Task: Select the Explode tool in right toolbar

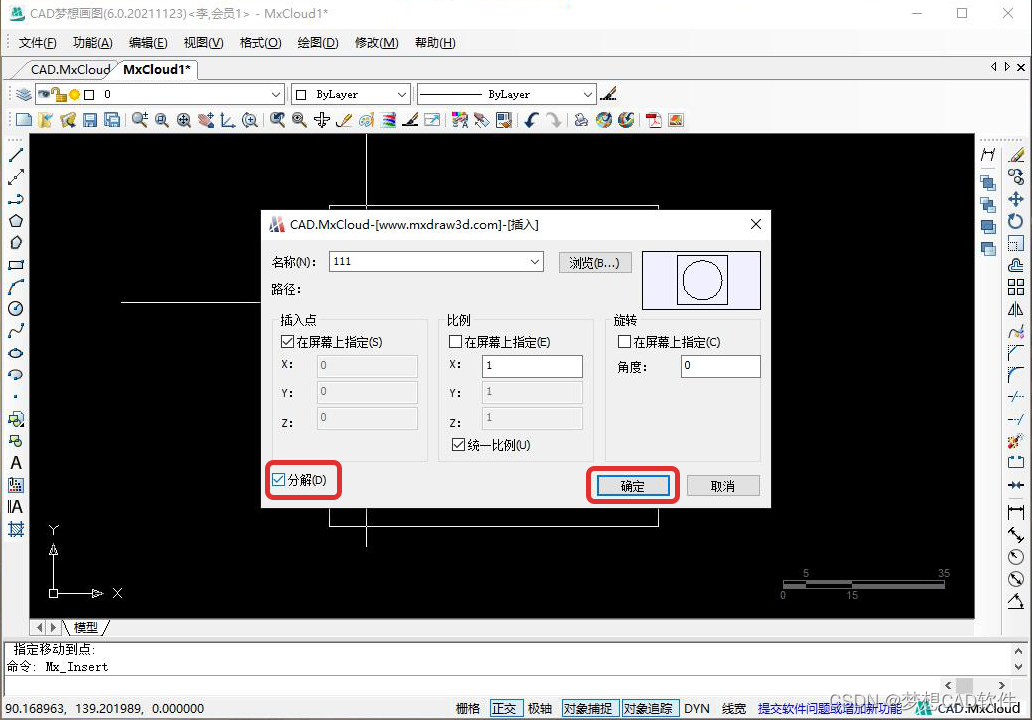Action: point(1016,441)
